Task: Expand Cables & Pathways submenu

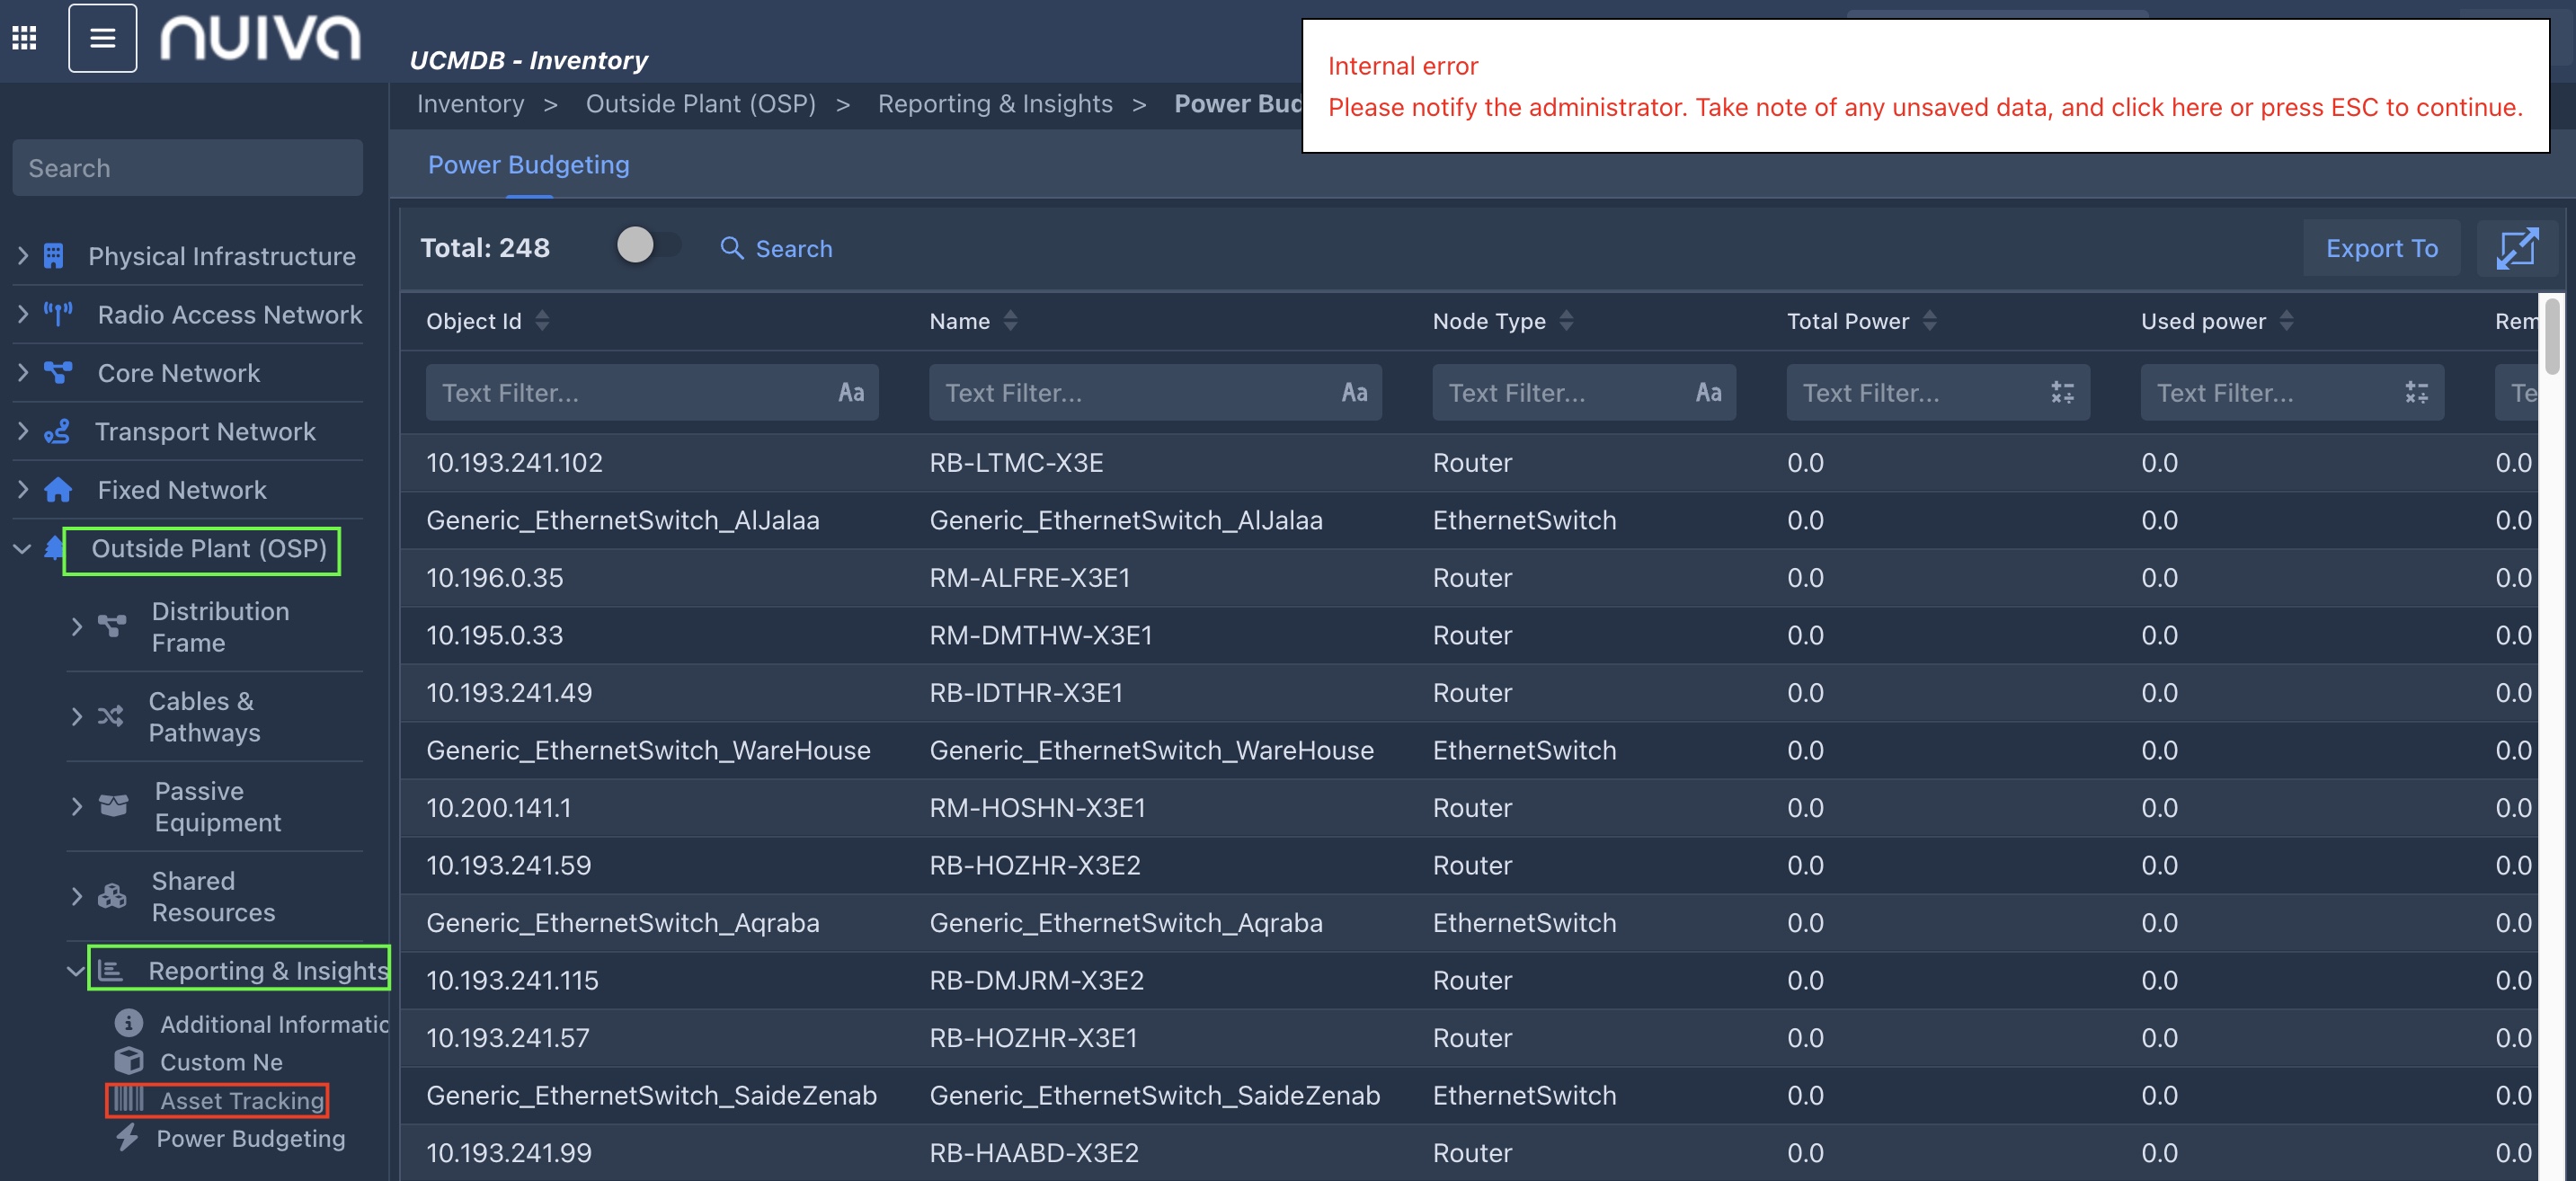Action: (76, 716)
